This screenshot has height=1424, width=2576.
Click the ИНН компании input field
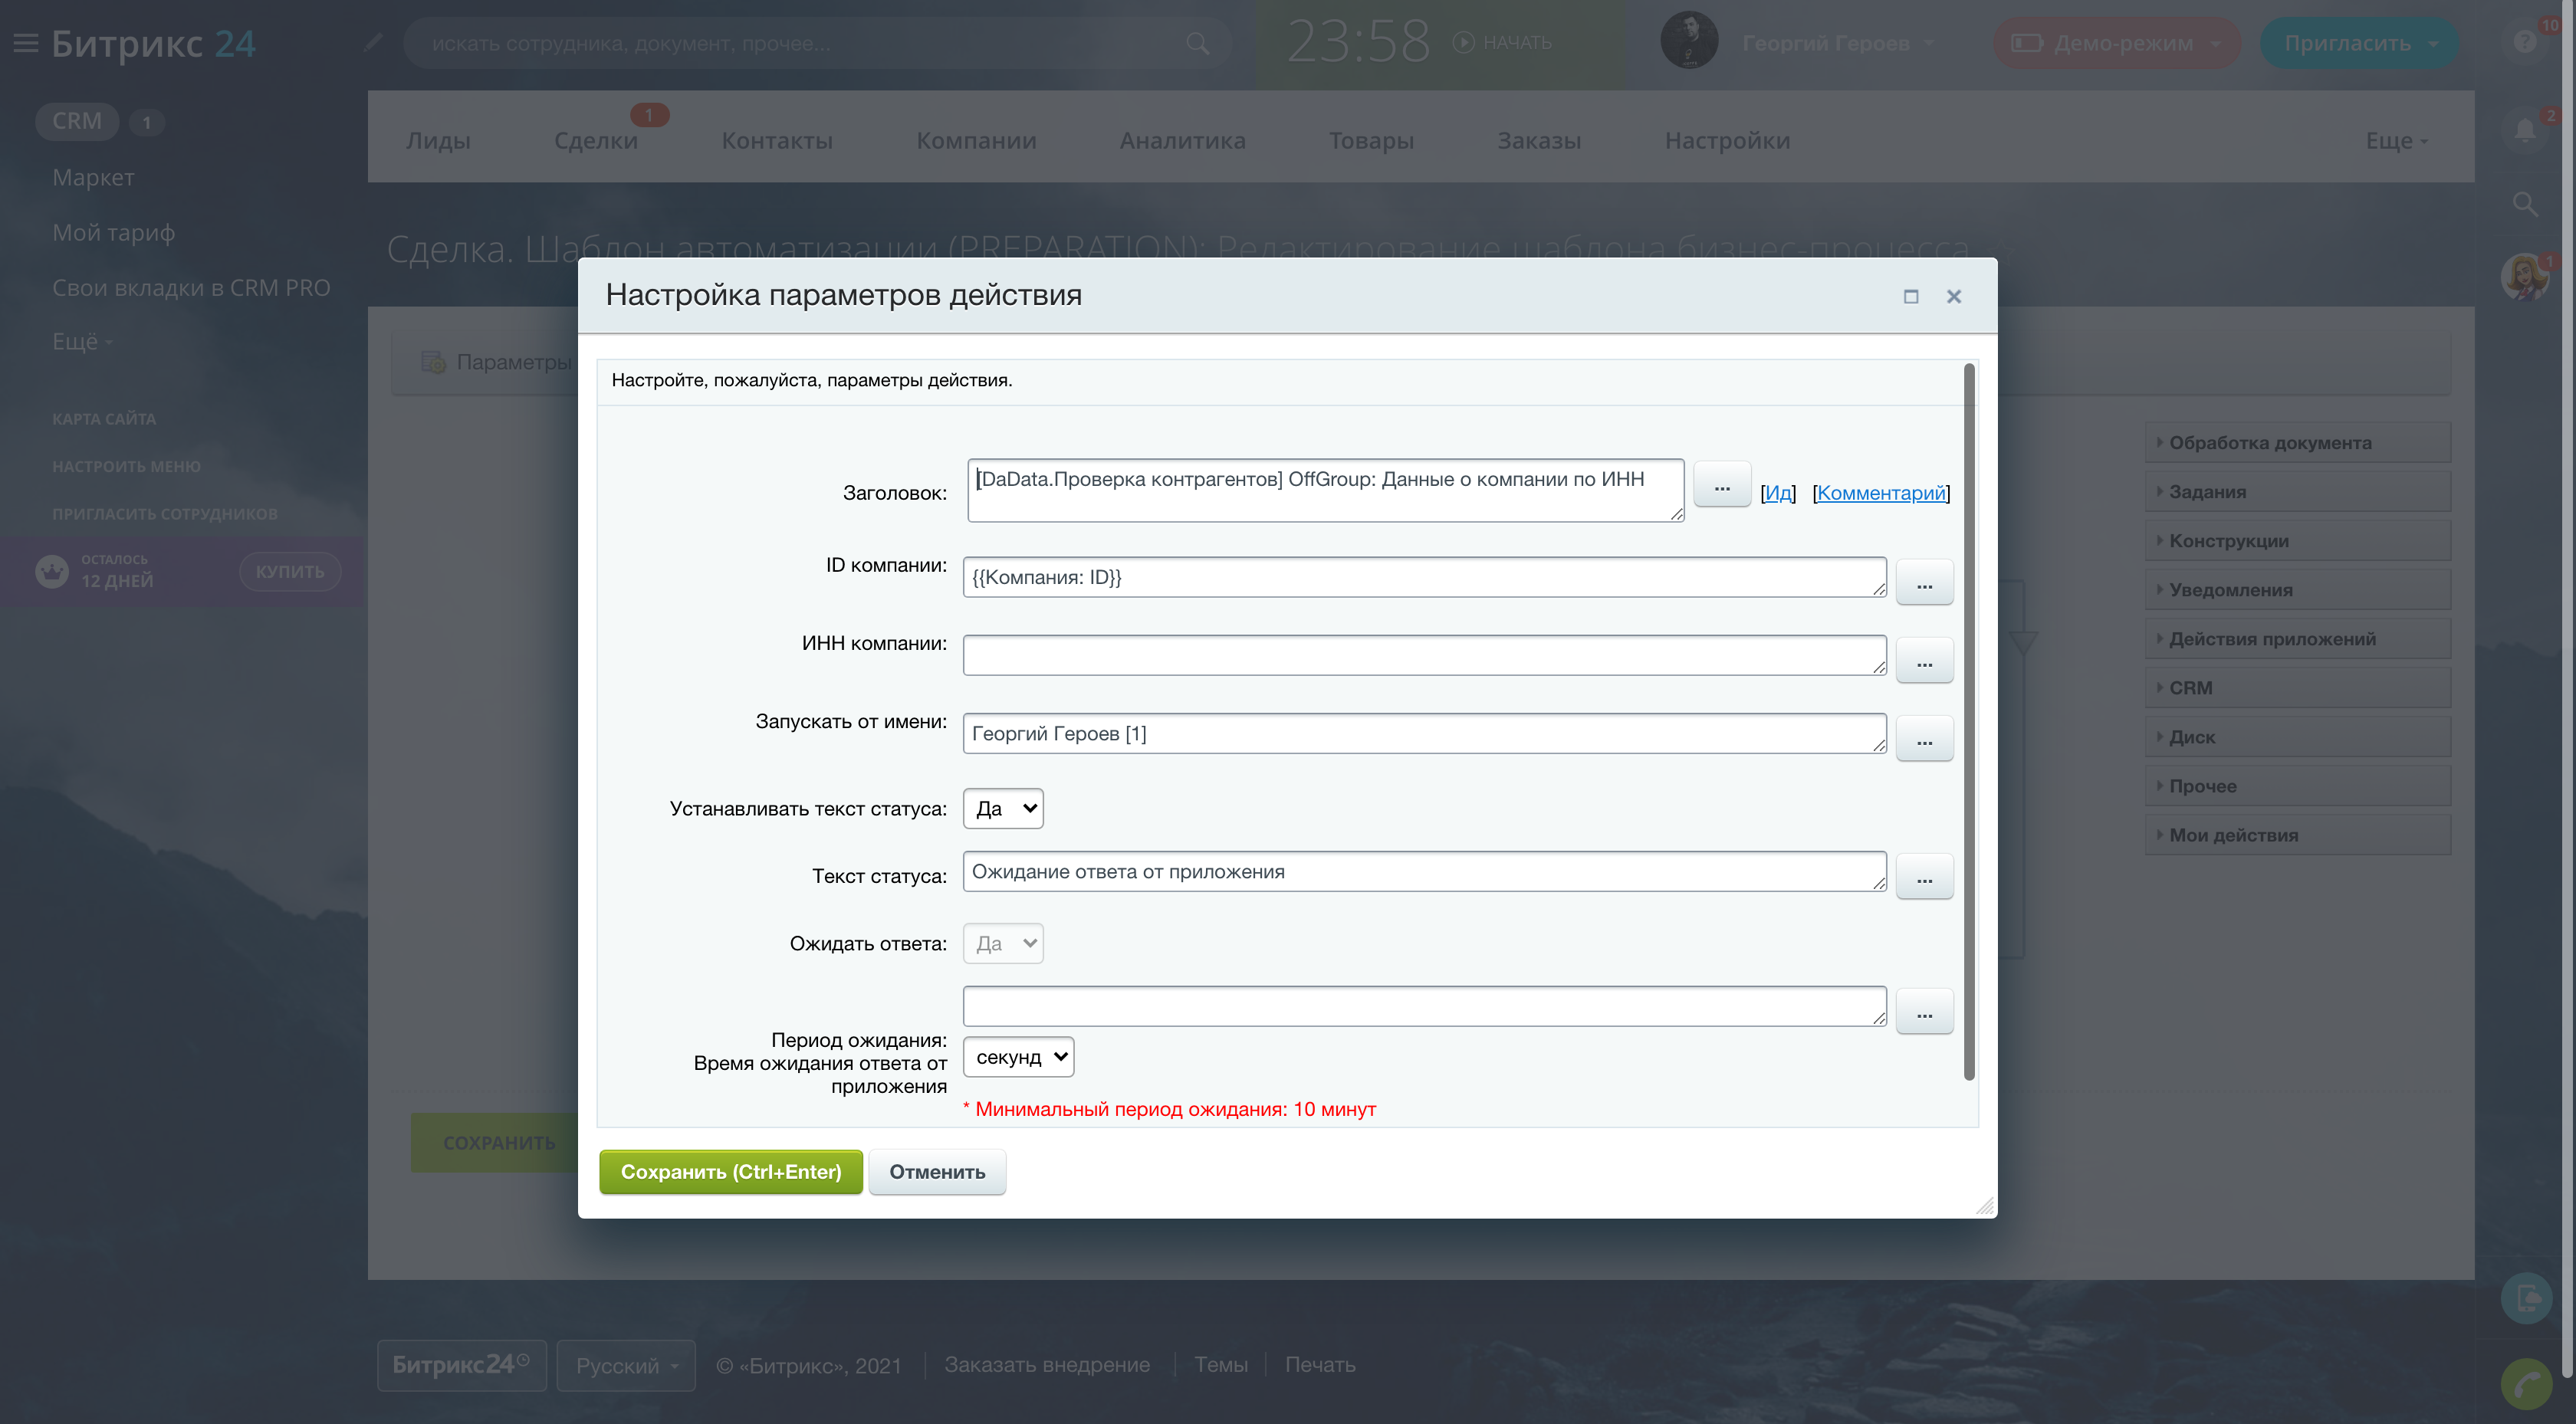1423,656
